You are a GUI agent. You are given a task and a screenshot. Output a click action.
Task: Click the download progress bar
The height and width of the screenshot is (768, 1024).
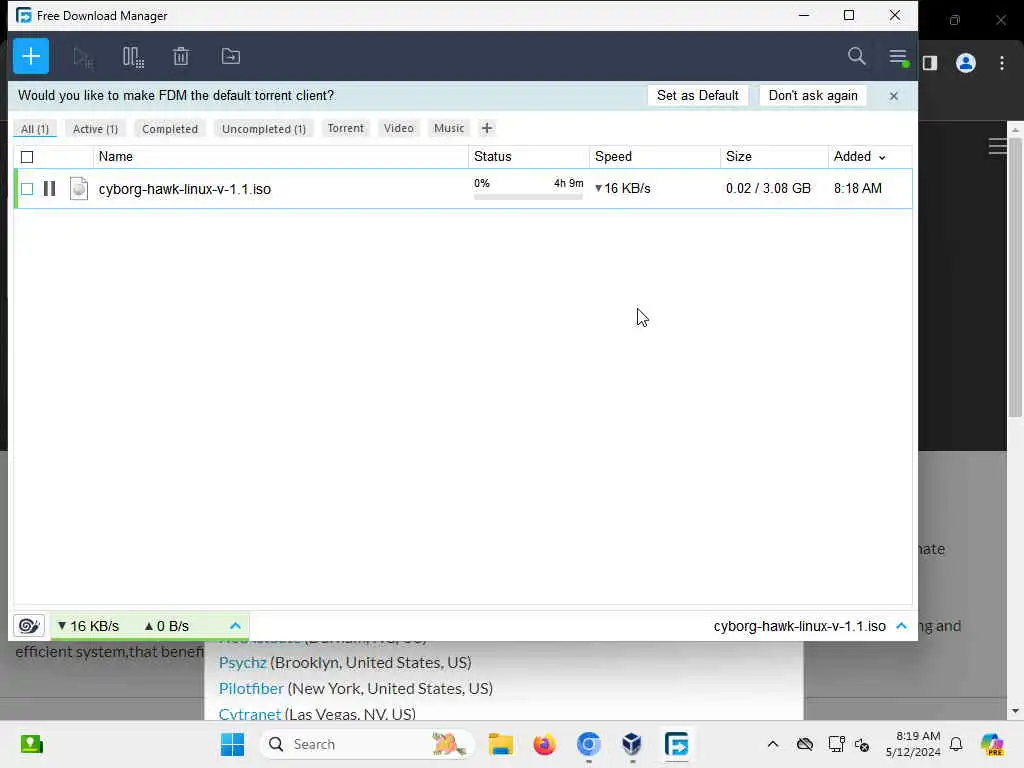click(x=528, y=197)
